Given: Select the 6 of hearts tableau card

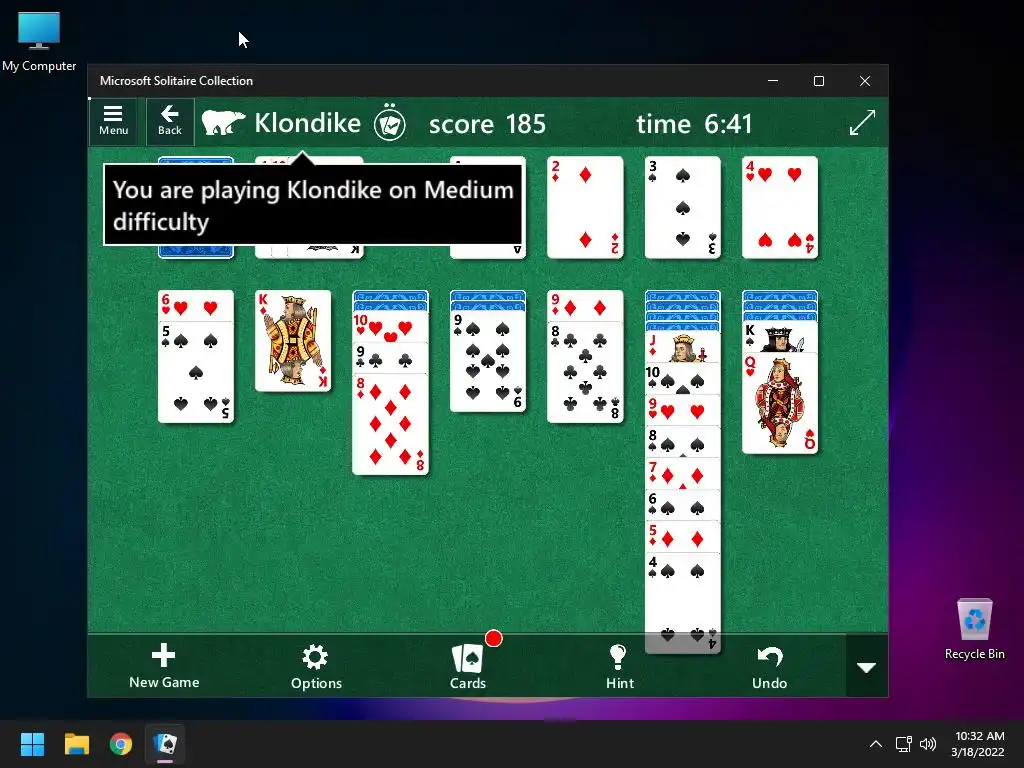Looking at the screenshot, I should 196,306.
